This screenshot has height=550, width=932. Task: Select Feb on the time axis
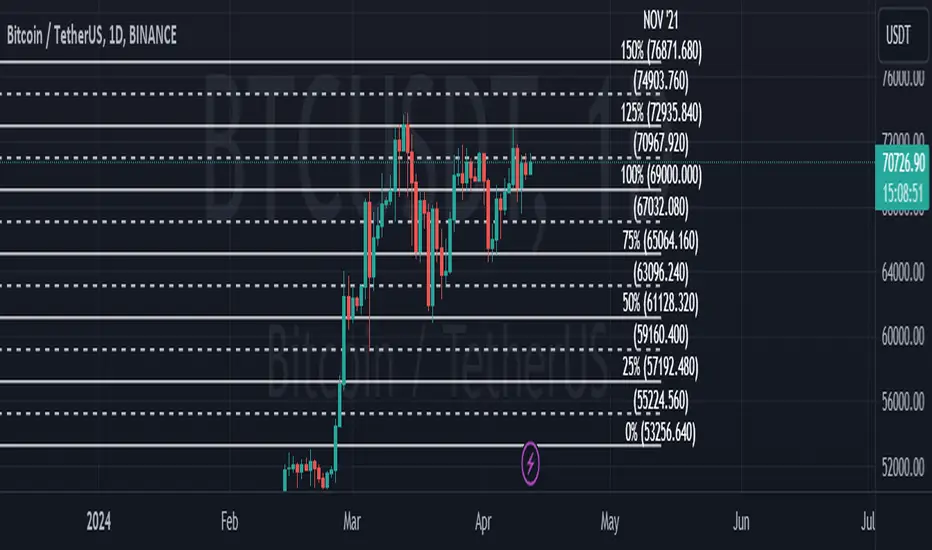230,521
